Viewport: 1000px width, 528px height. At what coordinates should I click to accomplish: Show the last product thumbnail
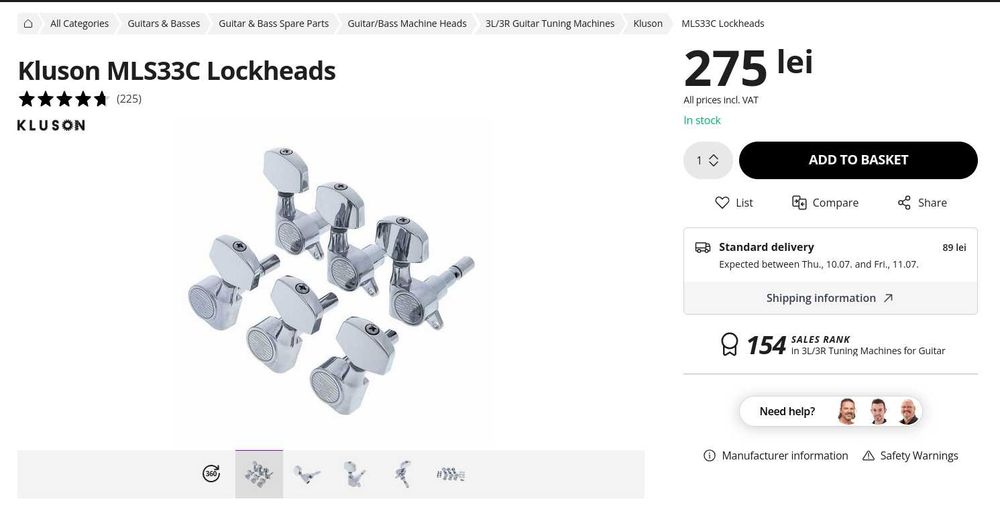[x=451, y=474]
